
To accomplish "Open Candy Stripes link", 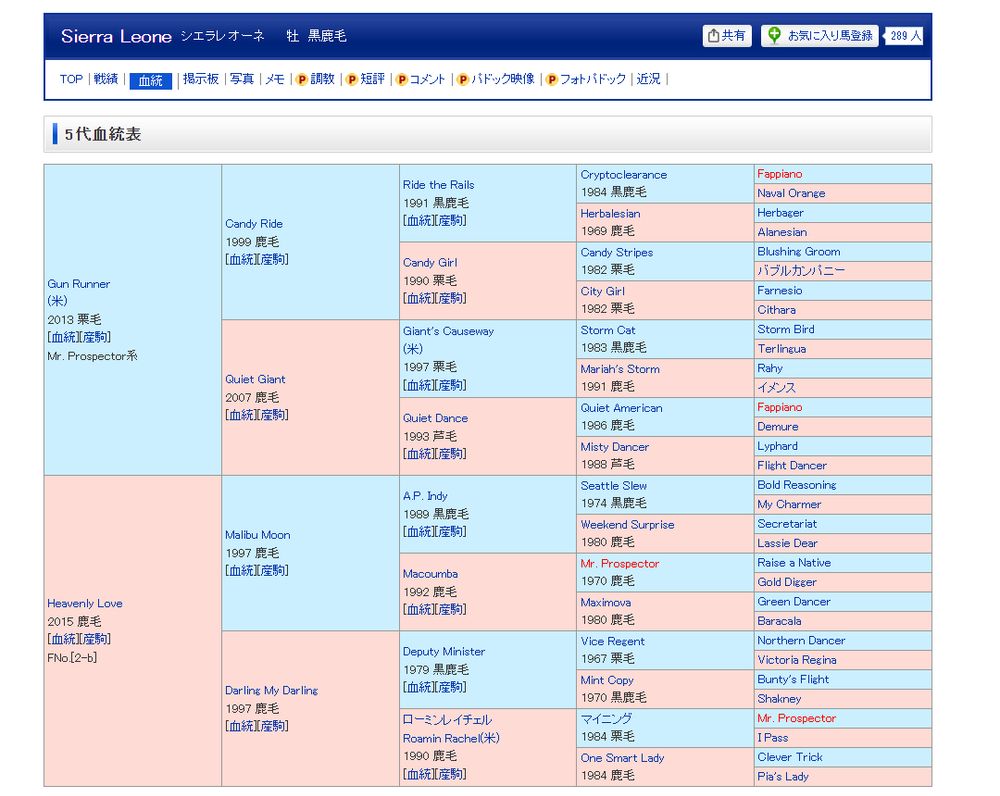I will pos(617,253).
